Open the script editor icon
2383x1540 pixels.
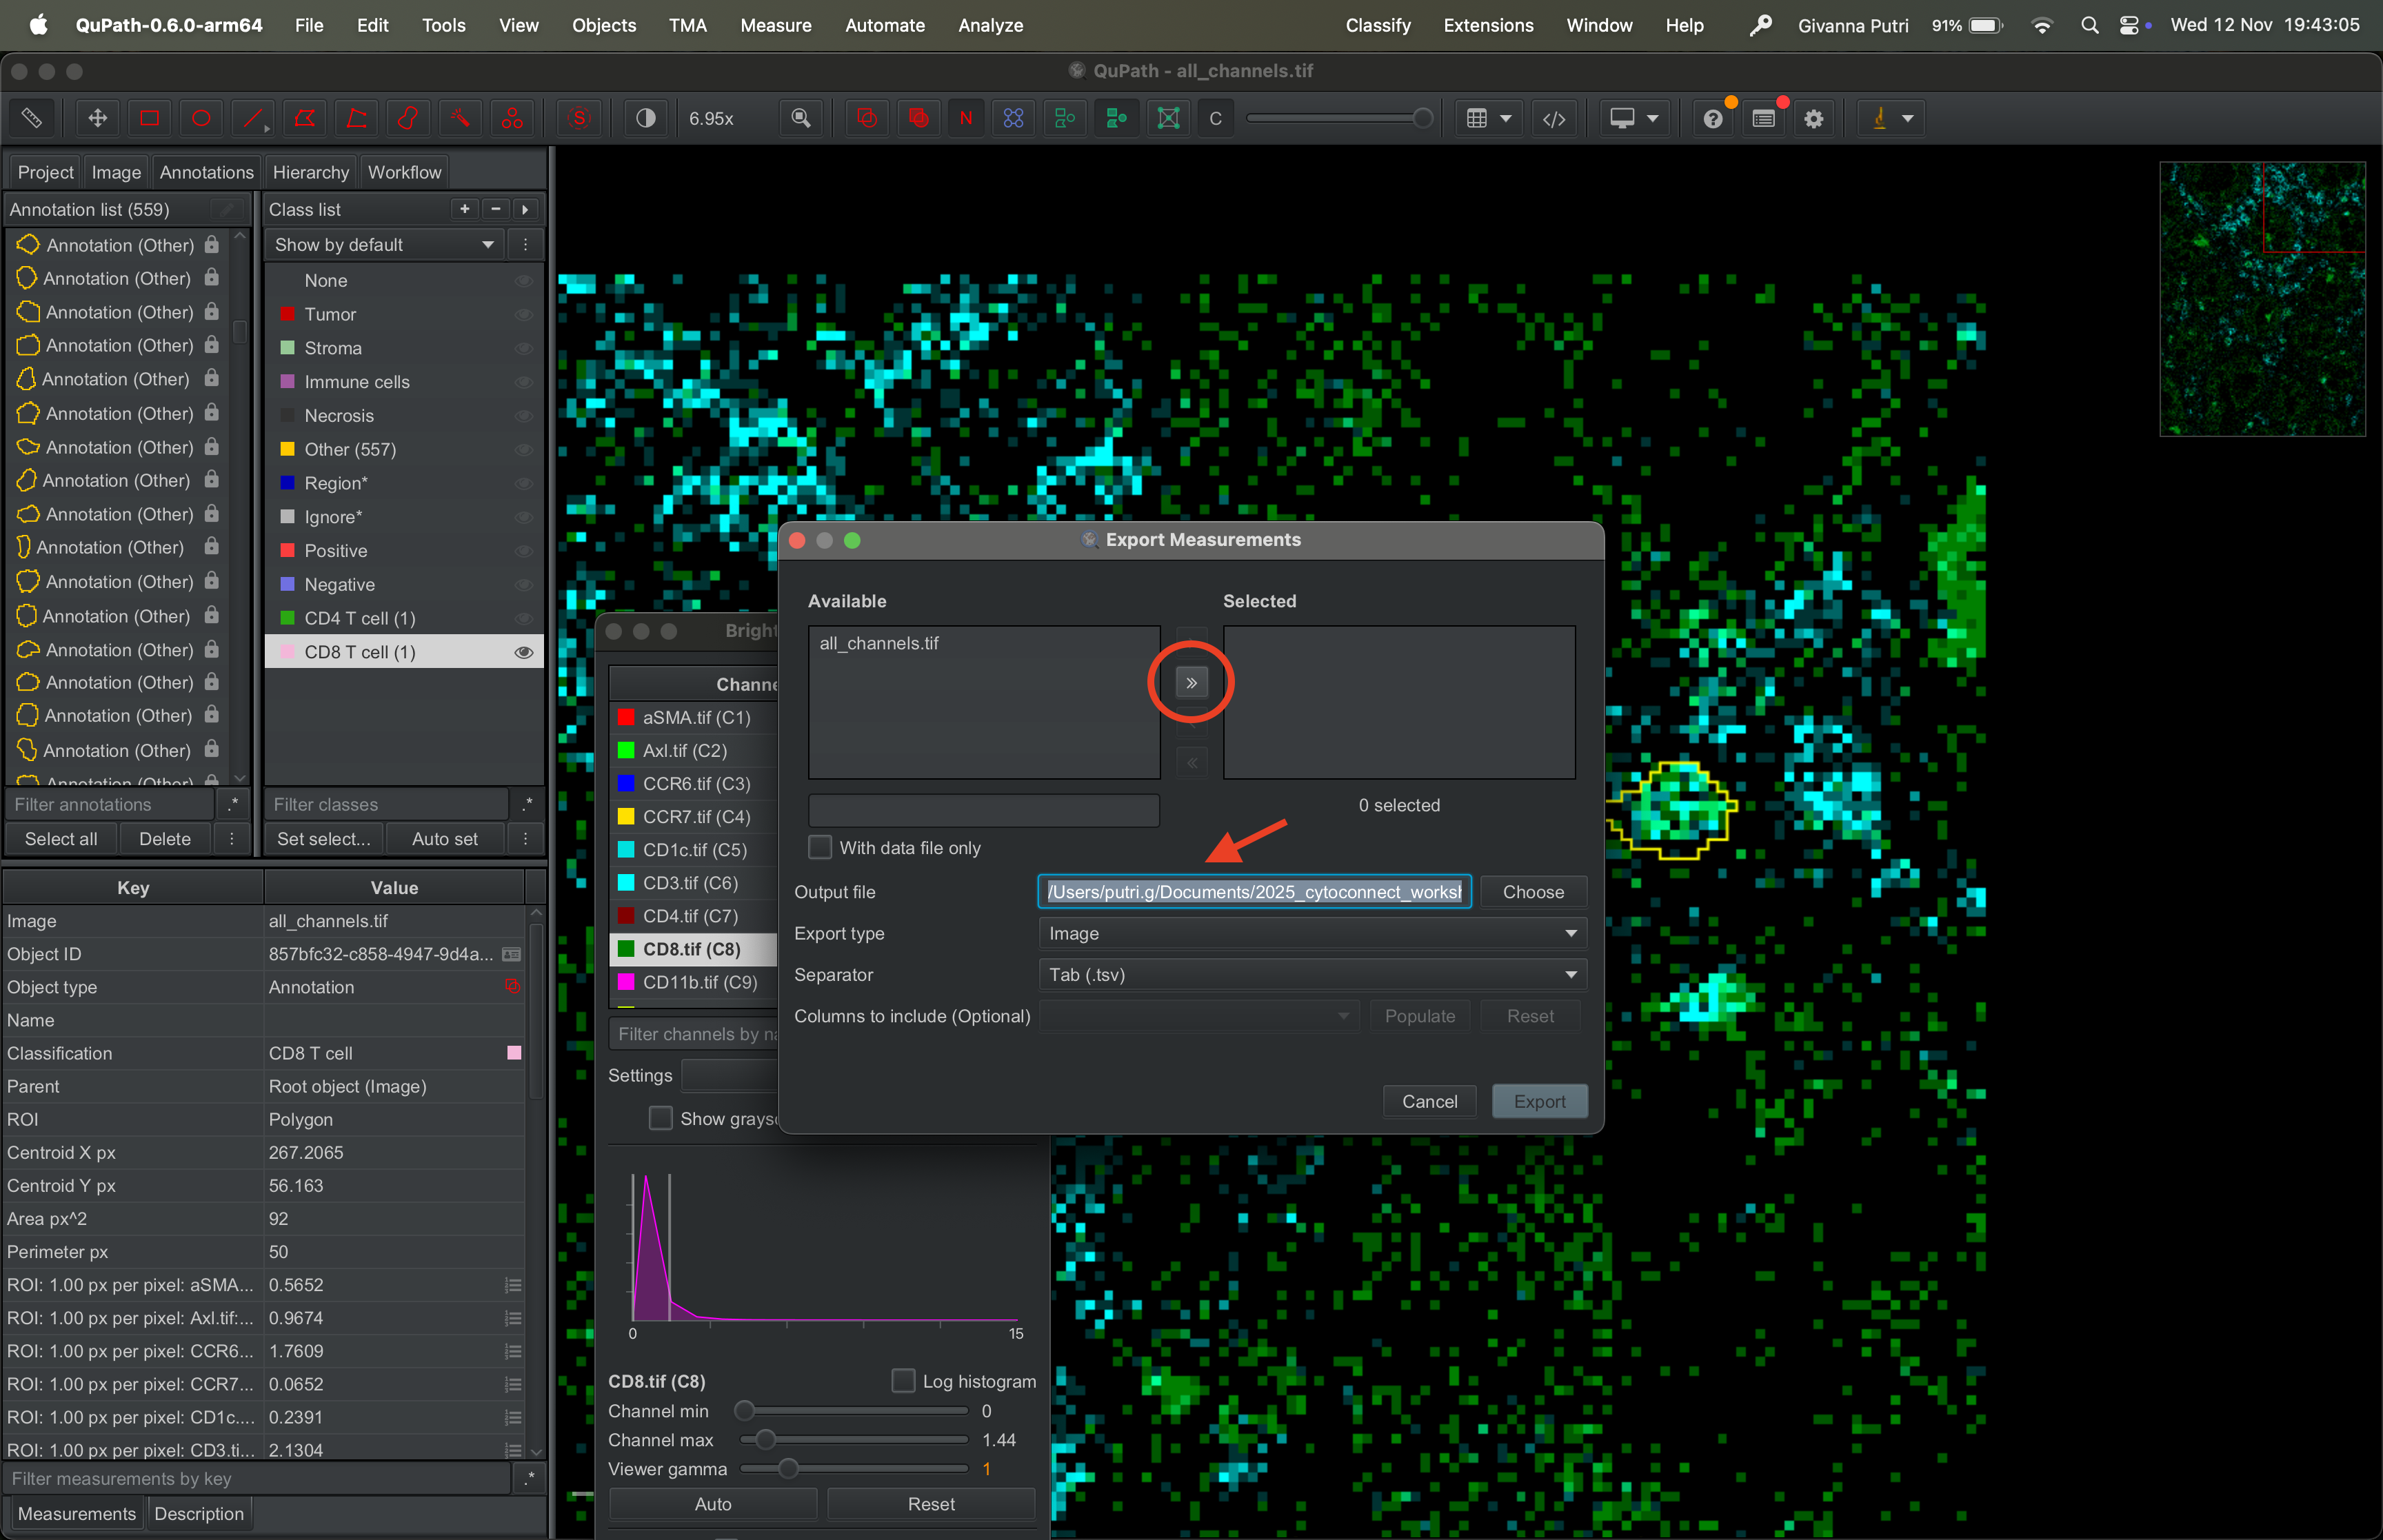click(x=1554, y=118)
